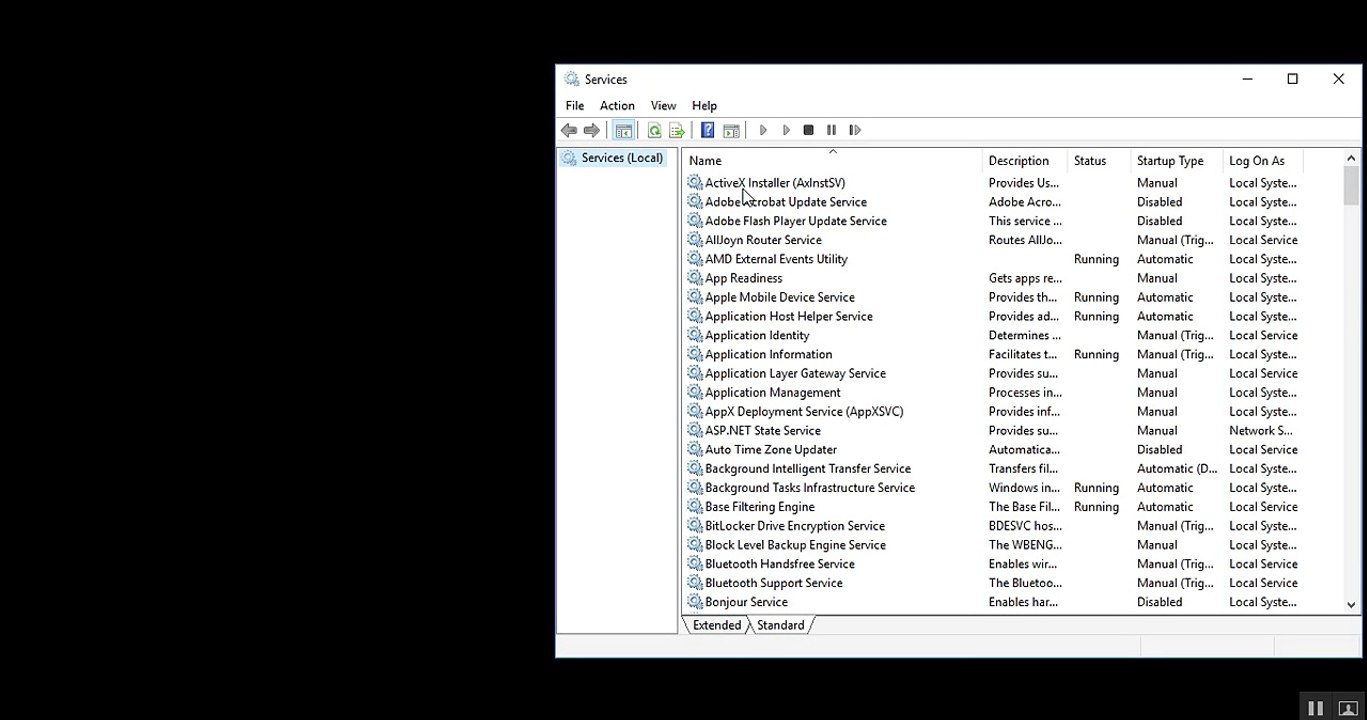The width and height of the screenshot is (1367, 720).
Task: Click the play arrow right after Action Pane icon
Action: tap(763, 130)
